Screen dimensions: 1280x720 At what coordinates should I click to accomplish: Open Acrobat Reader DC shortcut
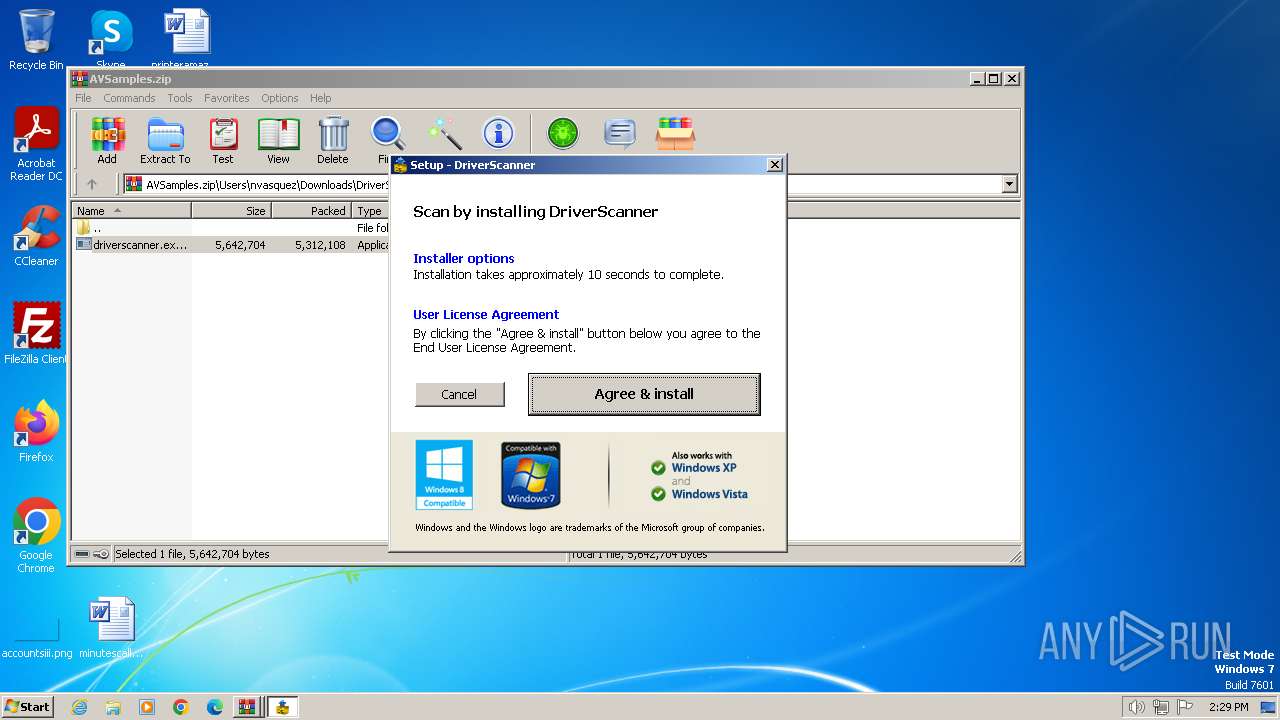pyautogui.click(x=36, y=144)
